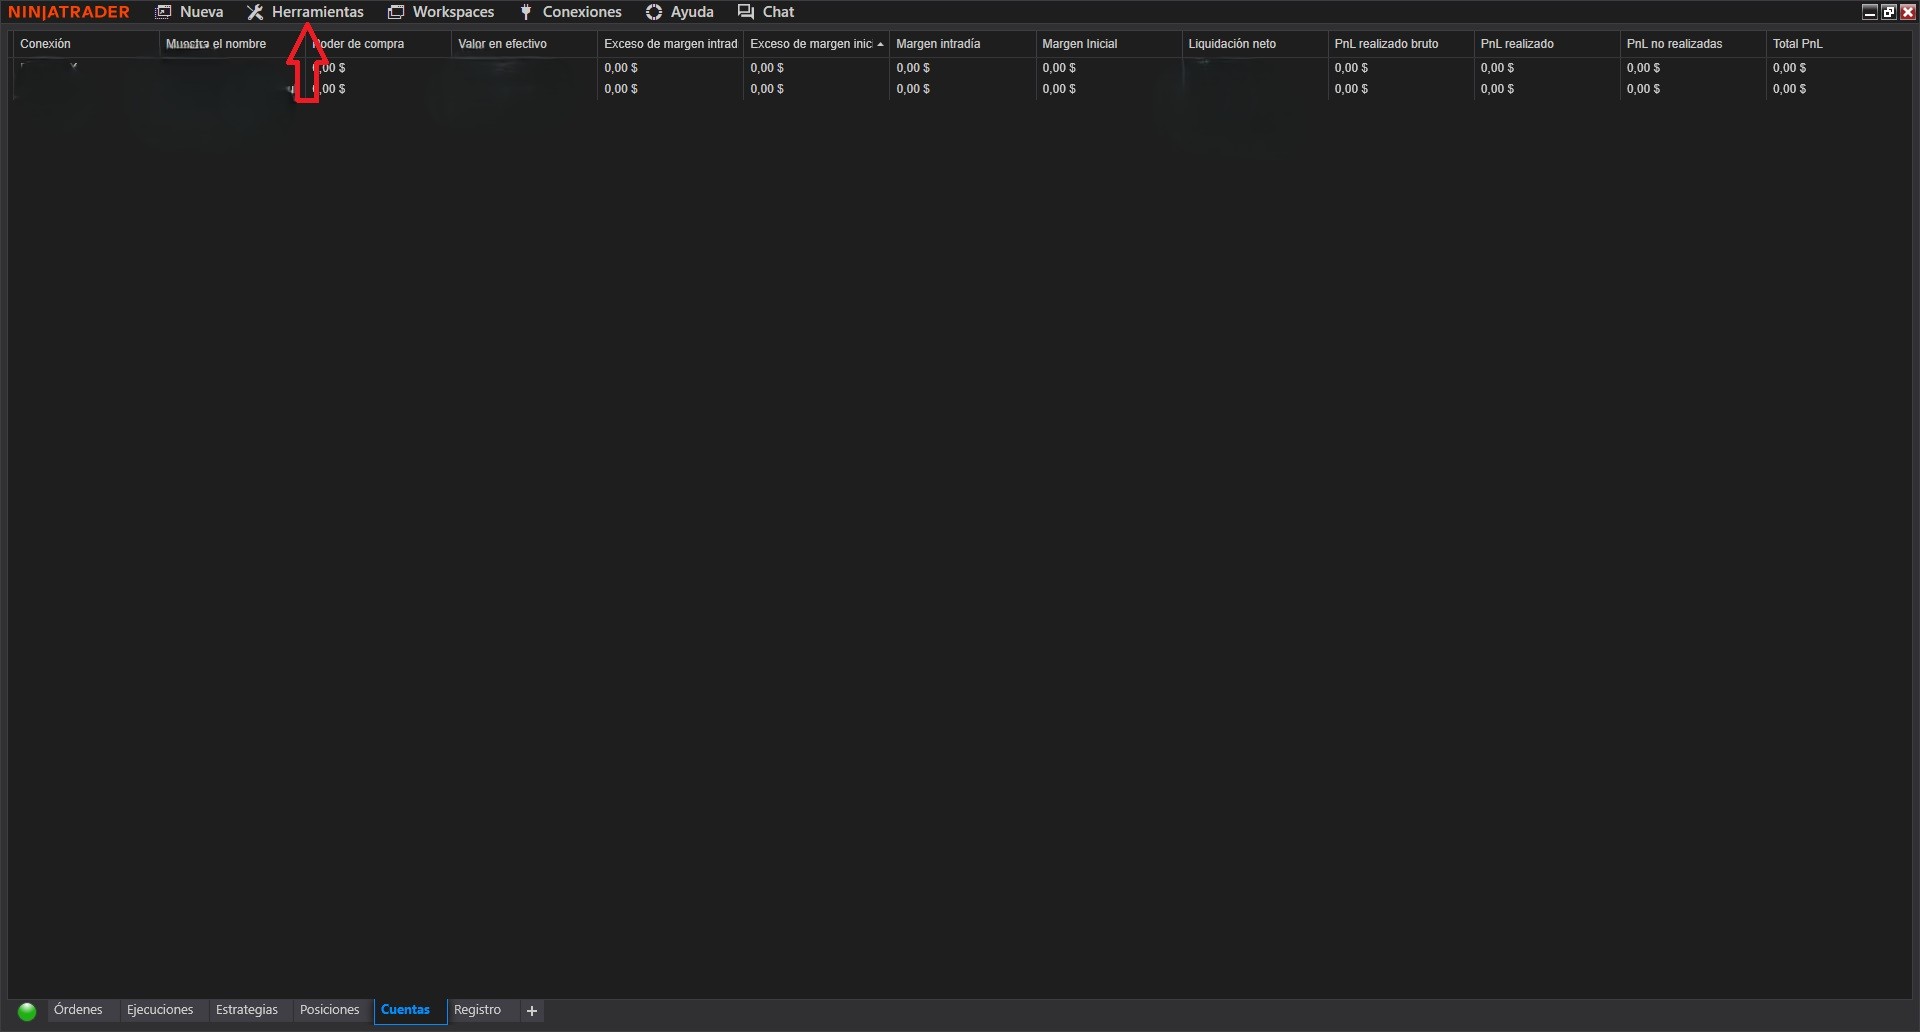
Task: Switch to the Registro tab
Action: coord(477,1010)
